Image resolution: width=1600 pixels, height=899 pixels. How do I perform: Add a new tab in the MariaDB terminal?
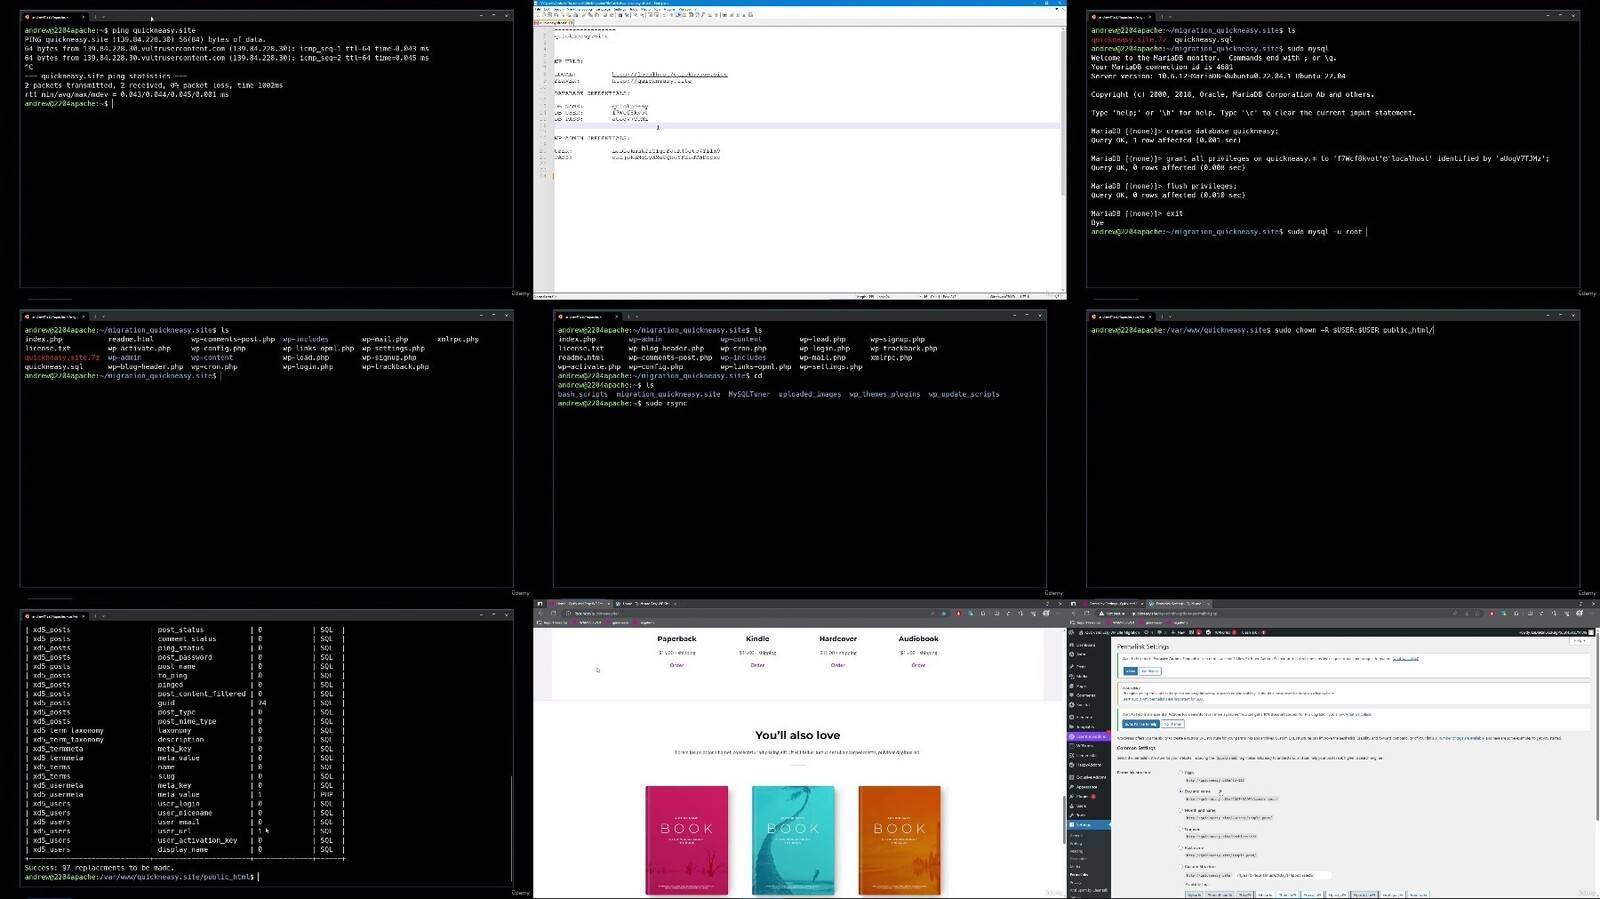tap(1162, 17)
